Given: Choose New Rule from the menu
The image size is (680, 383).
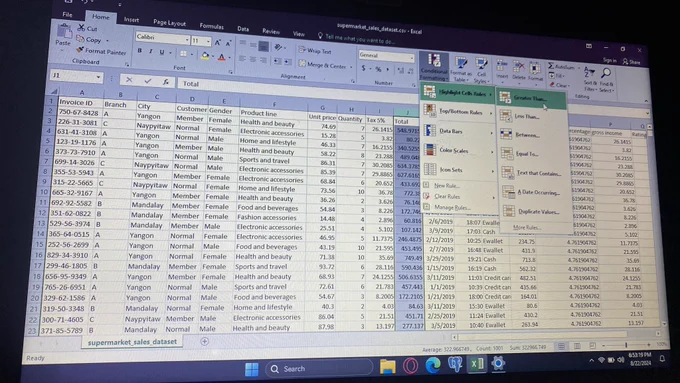Looking at the screenshot, I should (447, 186).
